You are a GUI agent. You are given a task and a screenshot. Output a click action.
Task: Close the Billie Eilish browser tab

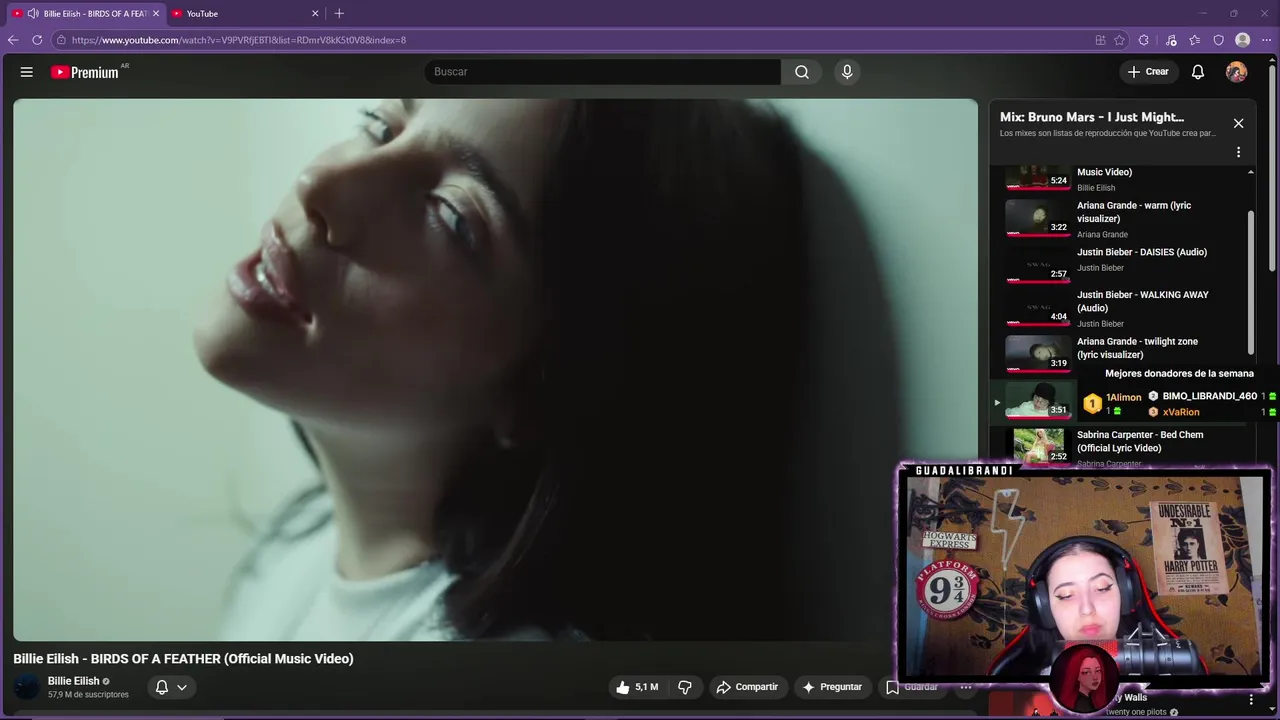(x=156, y=14)
